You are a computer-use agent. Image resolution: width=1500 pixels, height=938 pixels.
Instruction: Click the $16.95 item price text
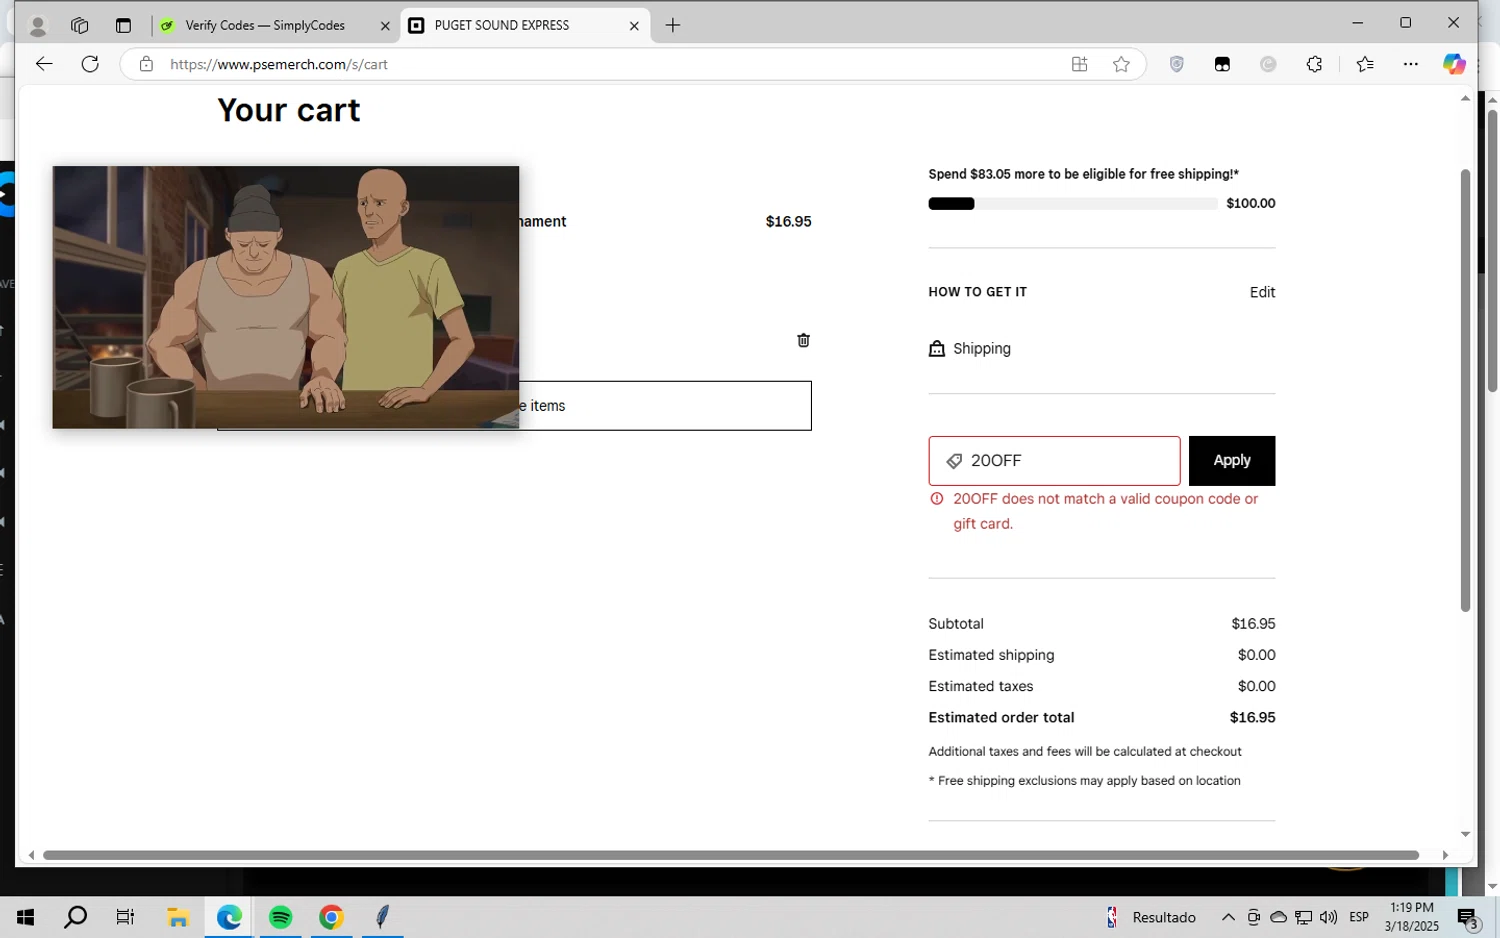click(788, 221)
